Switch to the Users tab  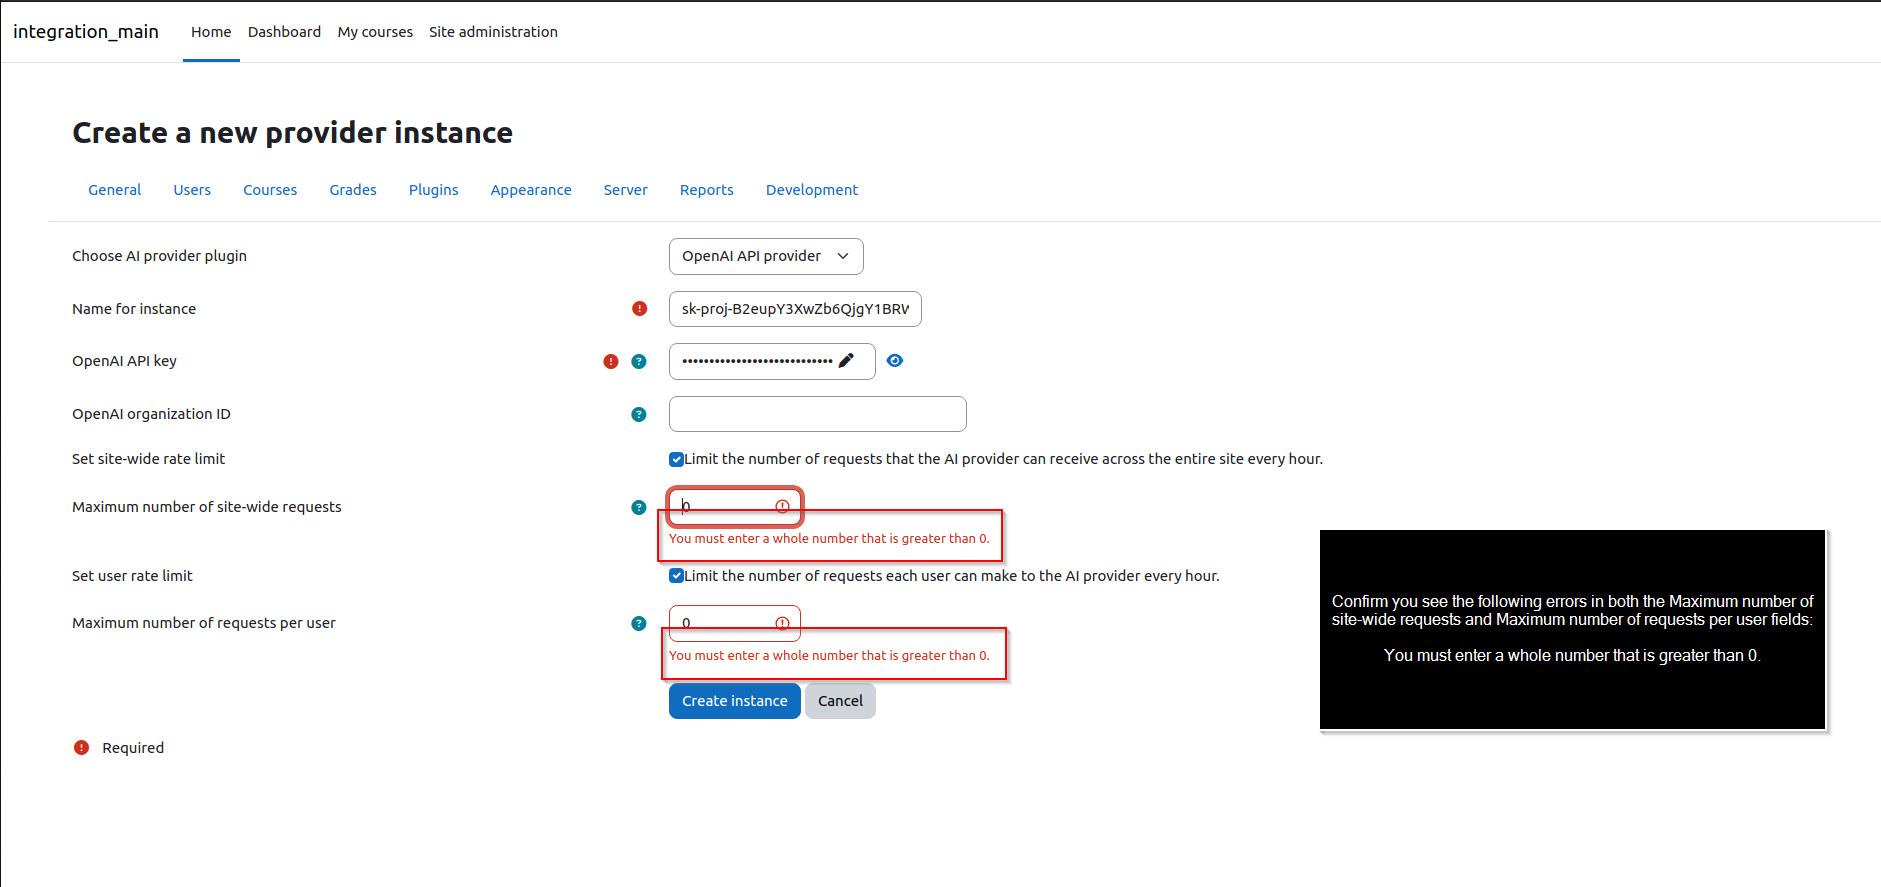192,190
